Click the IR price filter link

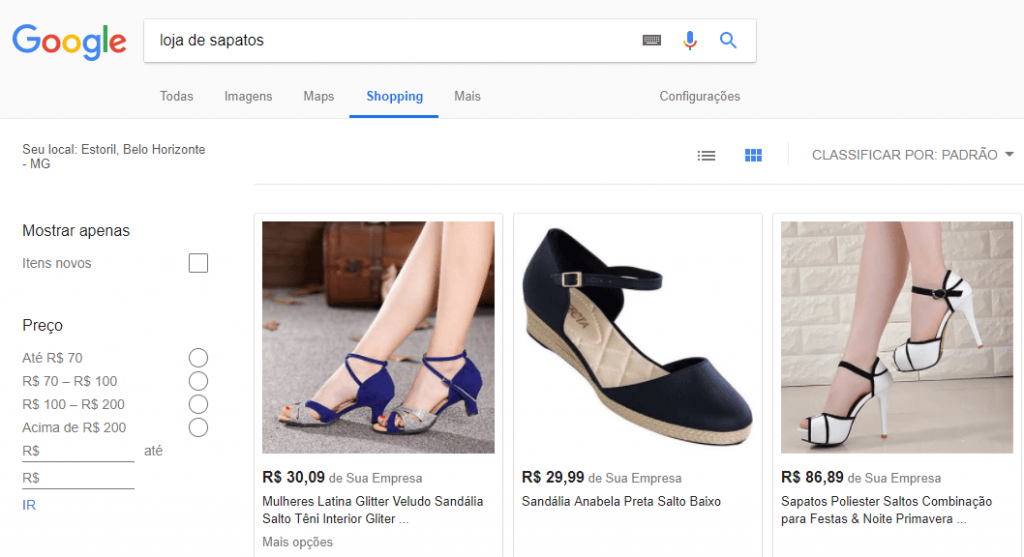[29, 505]
